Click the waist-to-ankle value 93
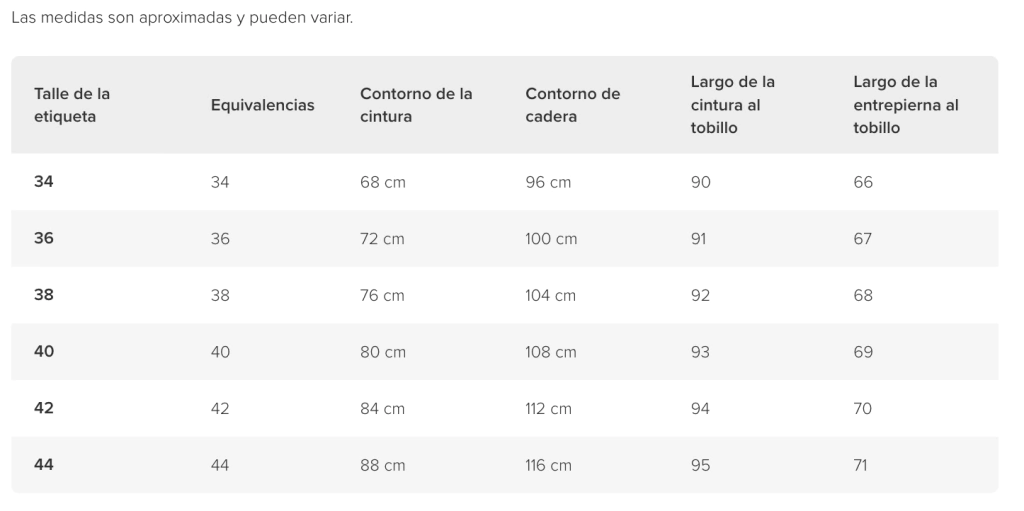Image resolution: width=1024 pixels, height=511 pixels. (701, 352)
